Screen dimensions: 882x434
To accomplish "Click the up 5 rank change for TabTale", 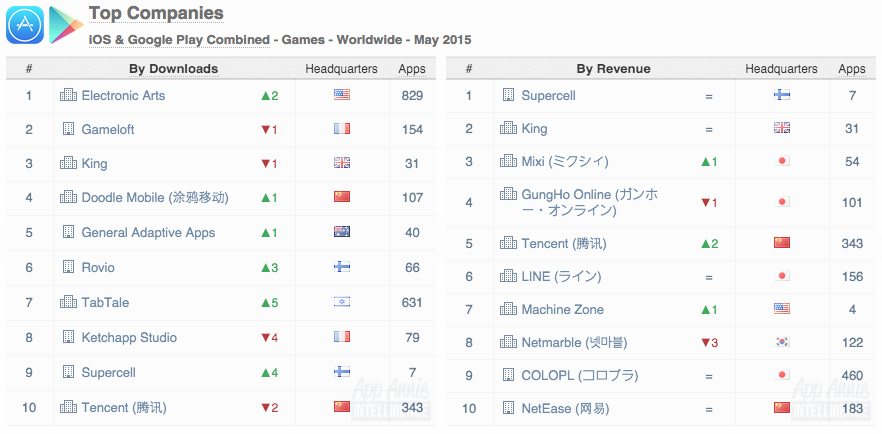I will point(269,302).
